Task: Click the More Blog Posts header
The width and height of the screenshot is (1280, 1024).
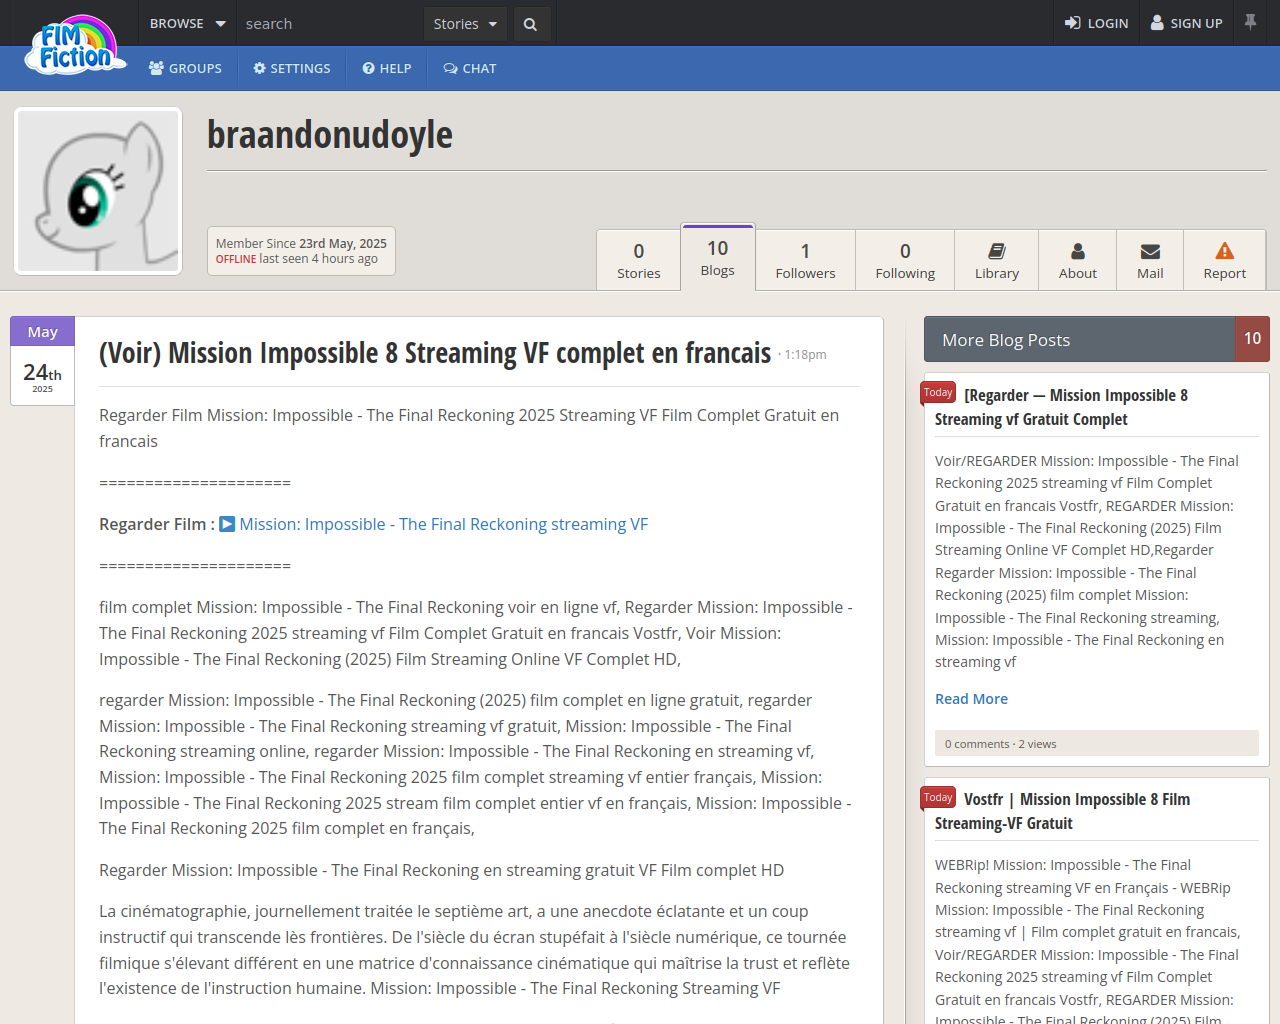Action: (x=1080, y=339)
